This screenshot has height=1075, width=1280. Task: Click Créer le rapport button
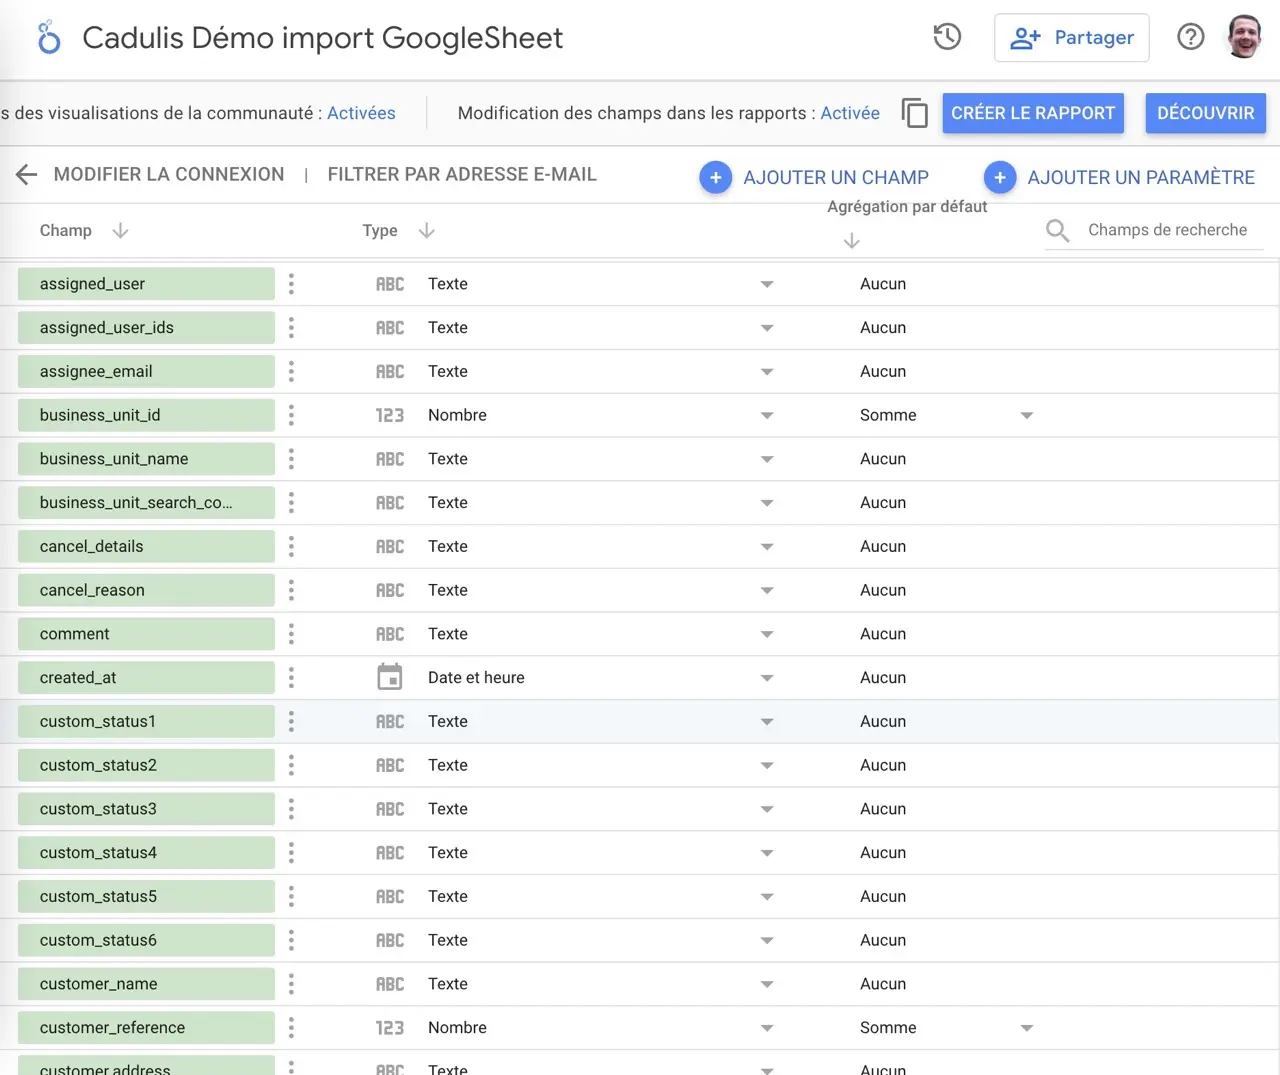(x=1032, y=113)
